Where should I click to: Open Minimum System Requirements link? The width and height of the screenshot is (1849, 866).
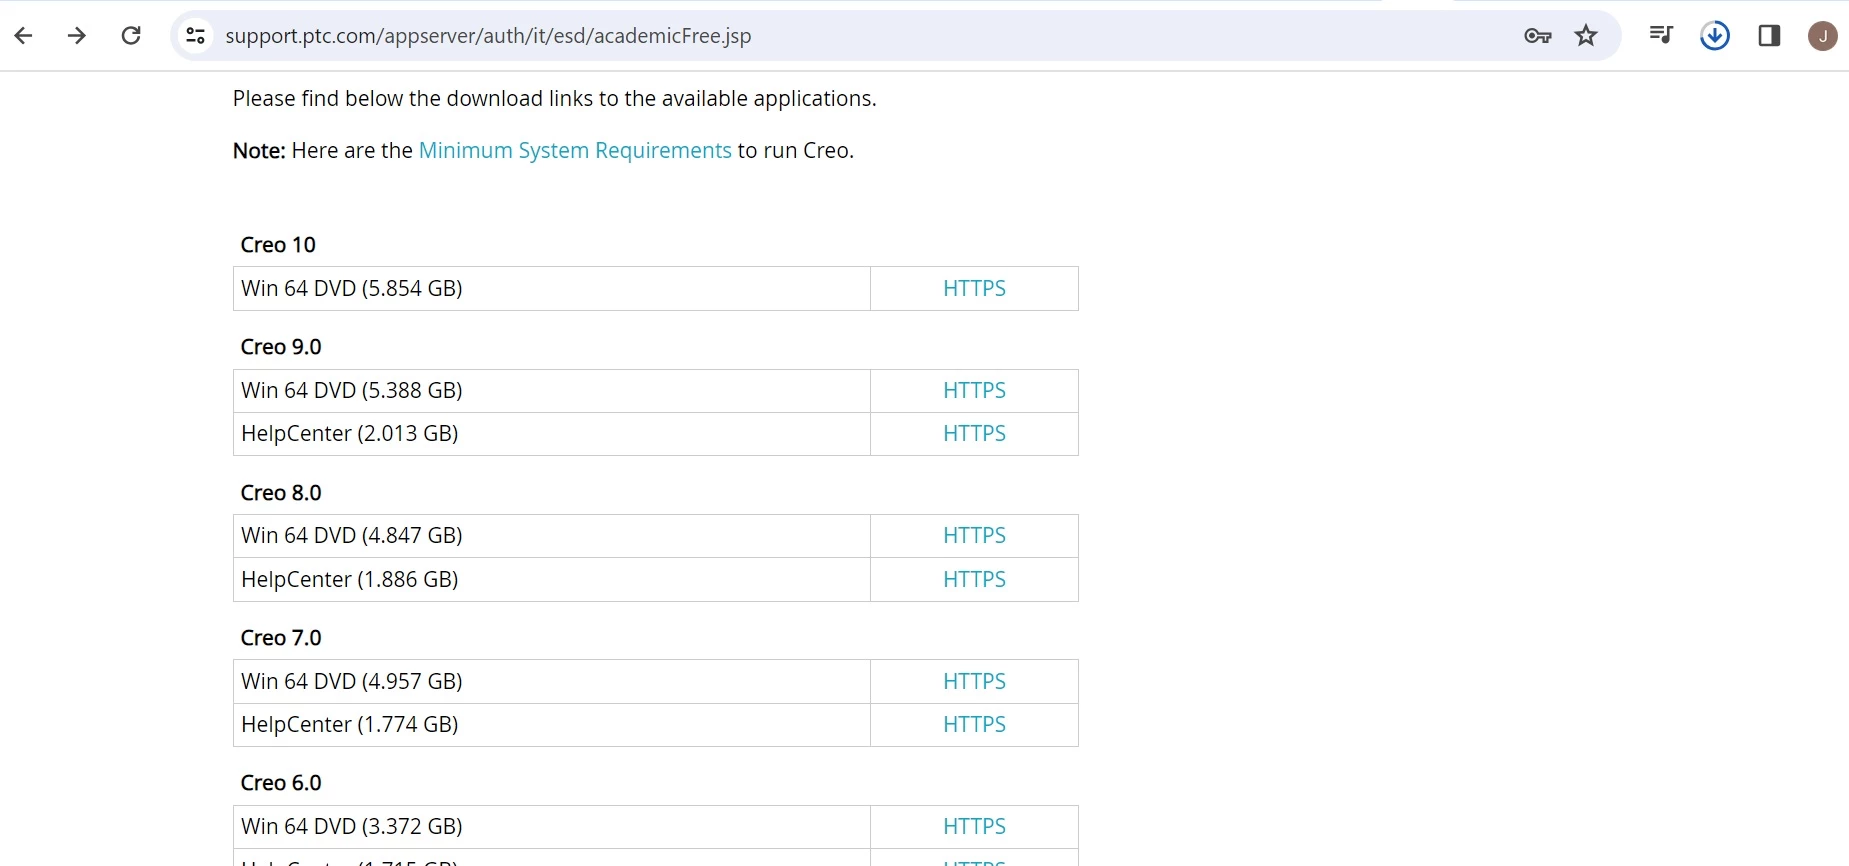point(575,150)
